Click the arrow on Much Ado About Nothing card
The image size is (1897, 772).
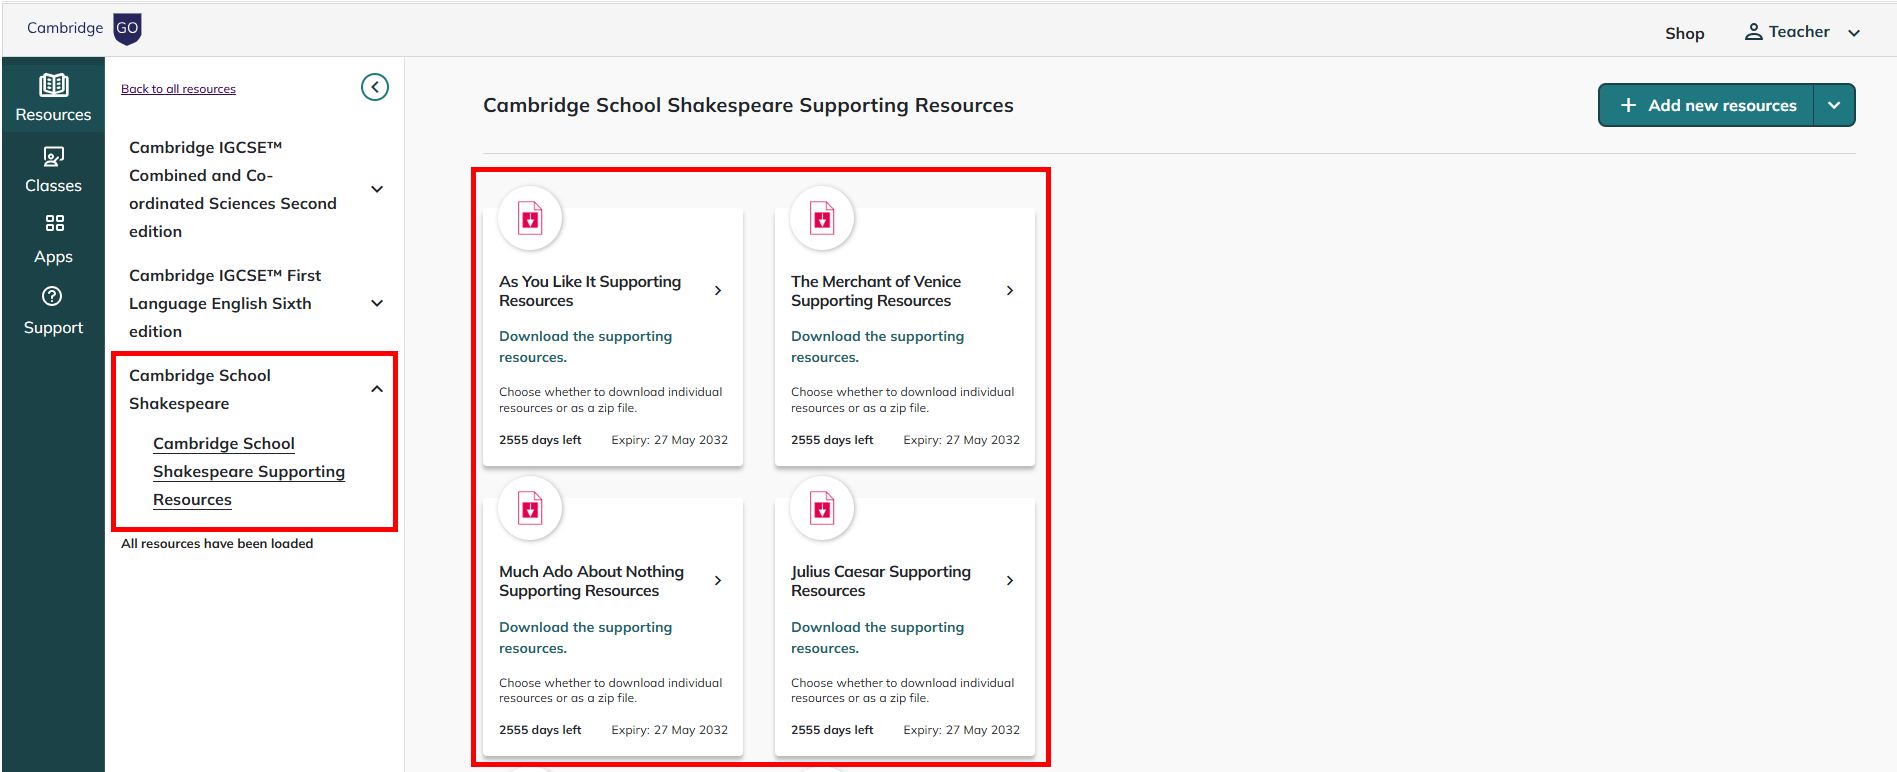(x=718, y=581)
